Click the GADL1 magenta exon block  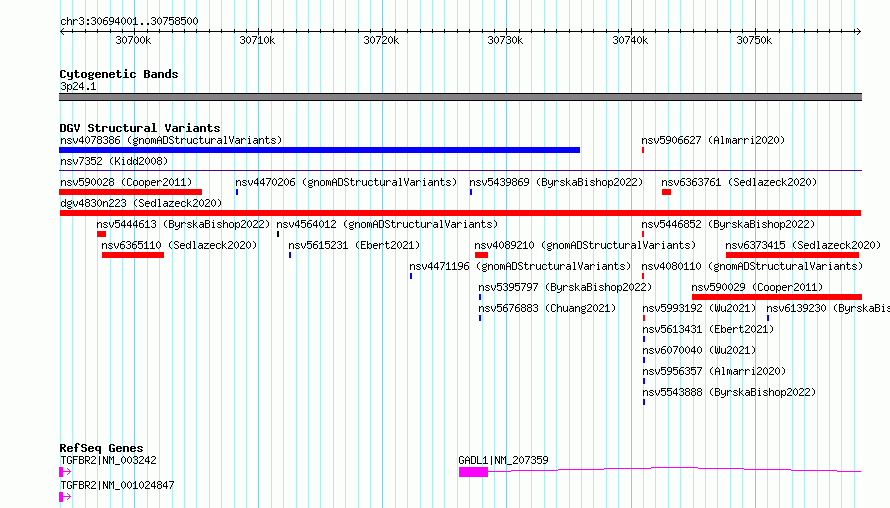point(473,472)
